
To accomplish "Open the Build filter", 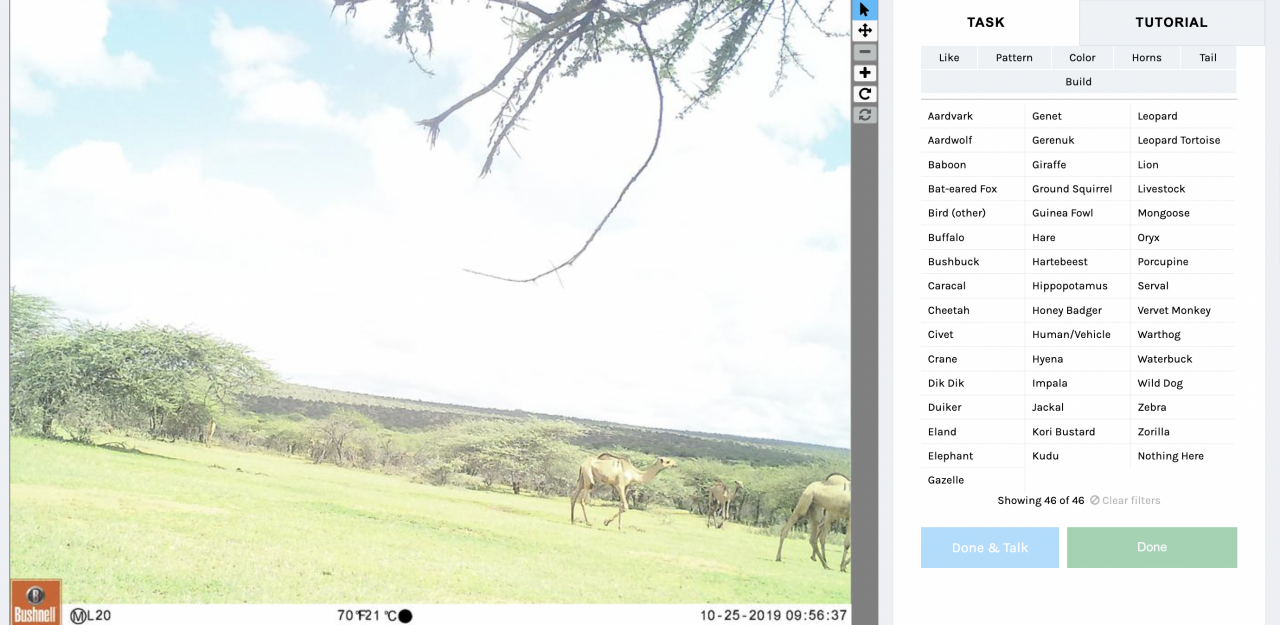I will pyautogui.click(x=1078, y=82).
